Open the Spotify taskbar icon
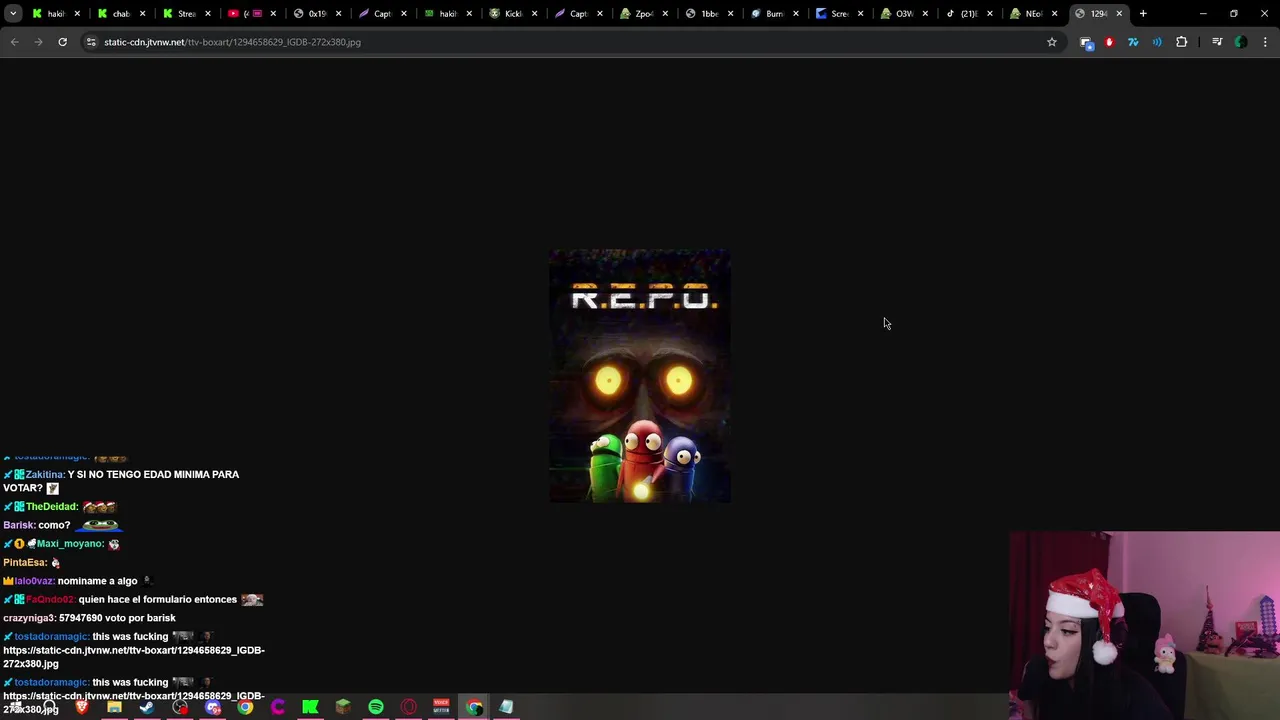Screen dimensions: 1280x720 [x=376, y=707]
